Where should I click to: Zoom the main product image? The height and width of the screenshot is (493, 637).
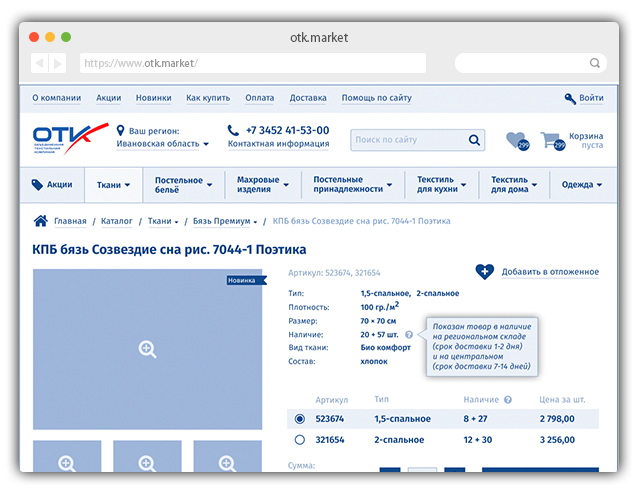147,349
